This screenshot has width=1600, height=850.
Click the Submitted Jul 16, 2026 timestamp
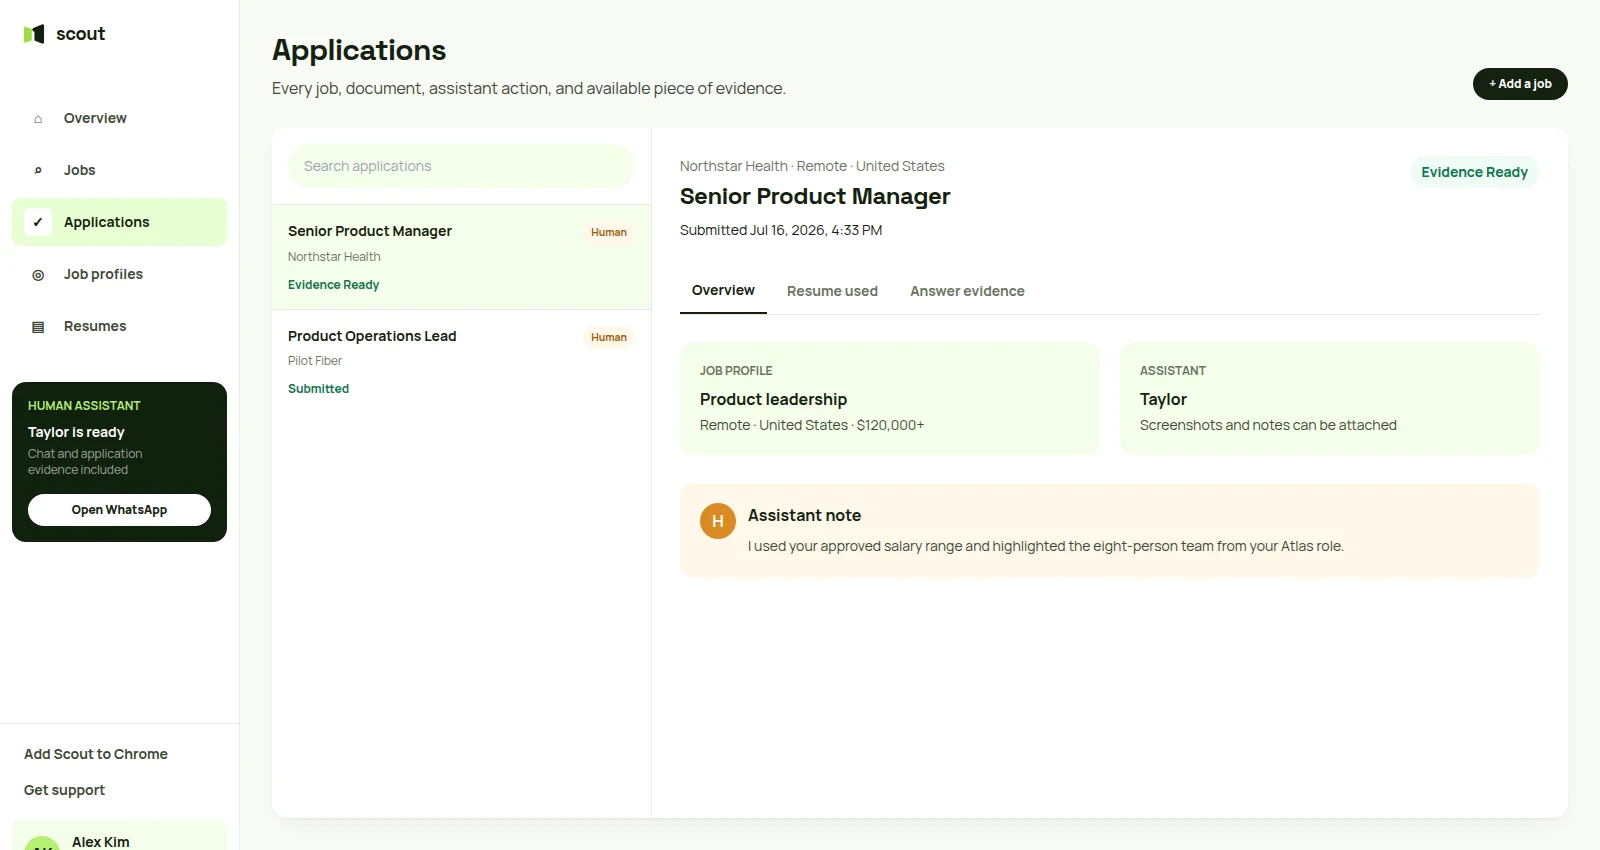point(781,230)
